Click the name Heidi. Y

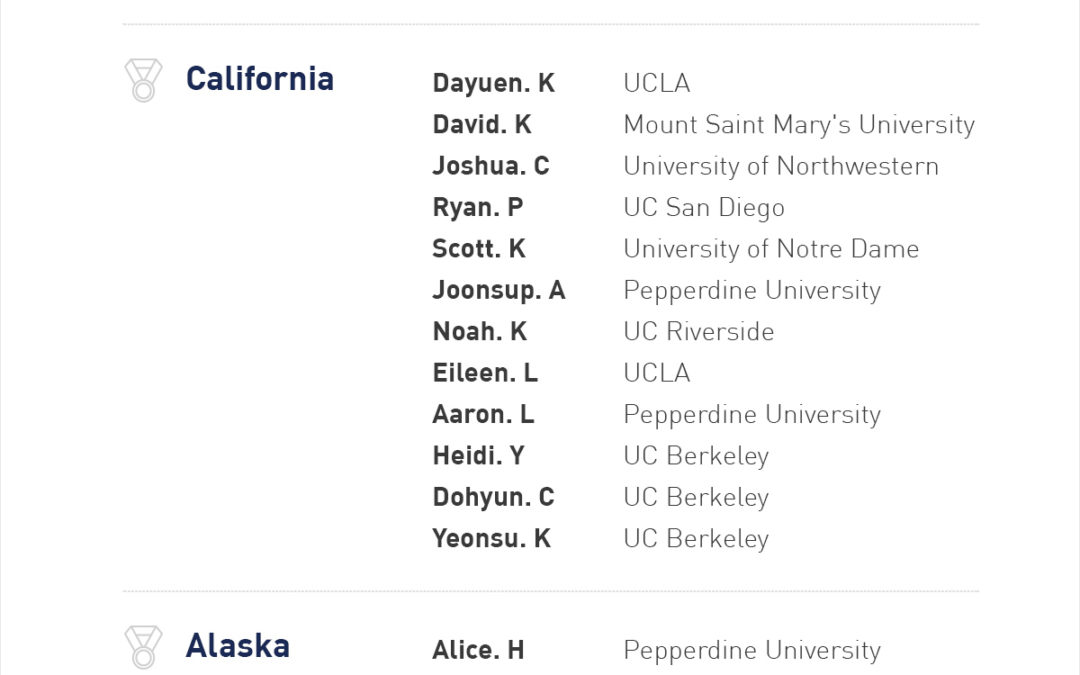click(x=478, y=456)
